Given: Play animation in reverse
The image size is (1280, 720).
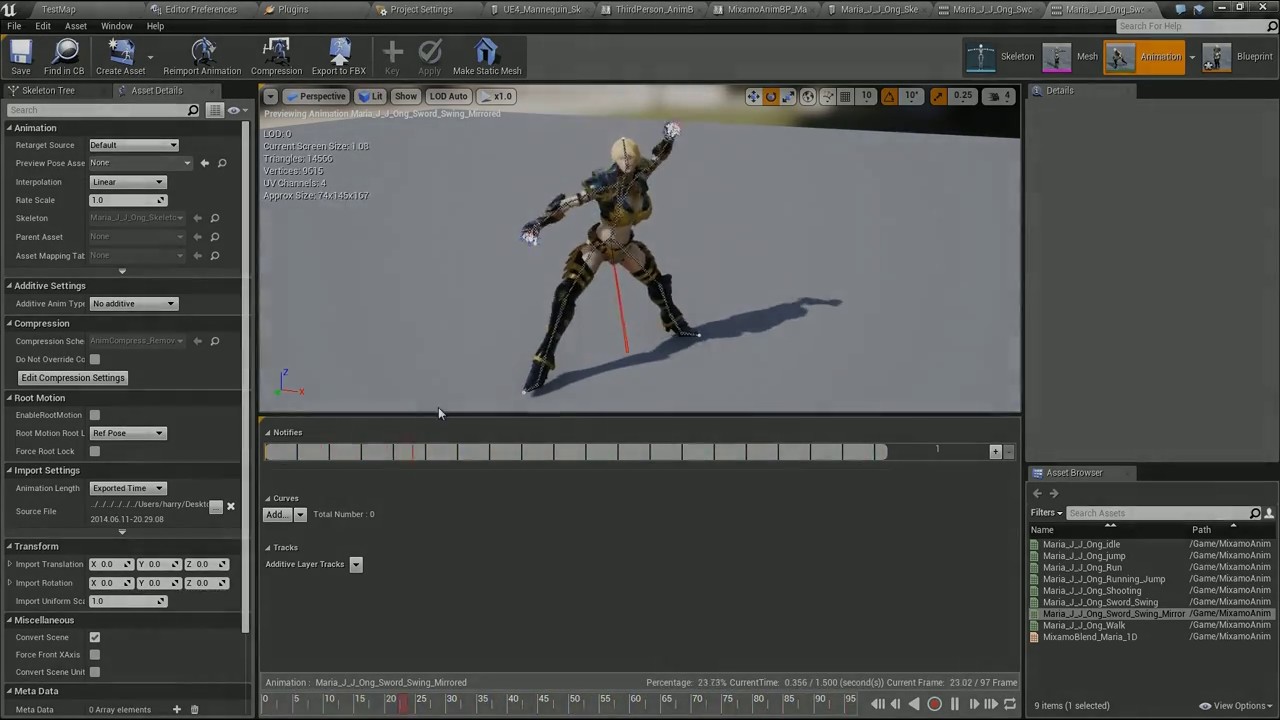Looking at the screenshot, I should point(914,704).
